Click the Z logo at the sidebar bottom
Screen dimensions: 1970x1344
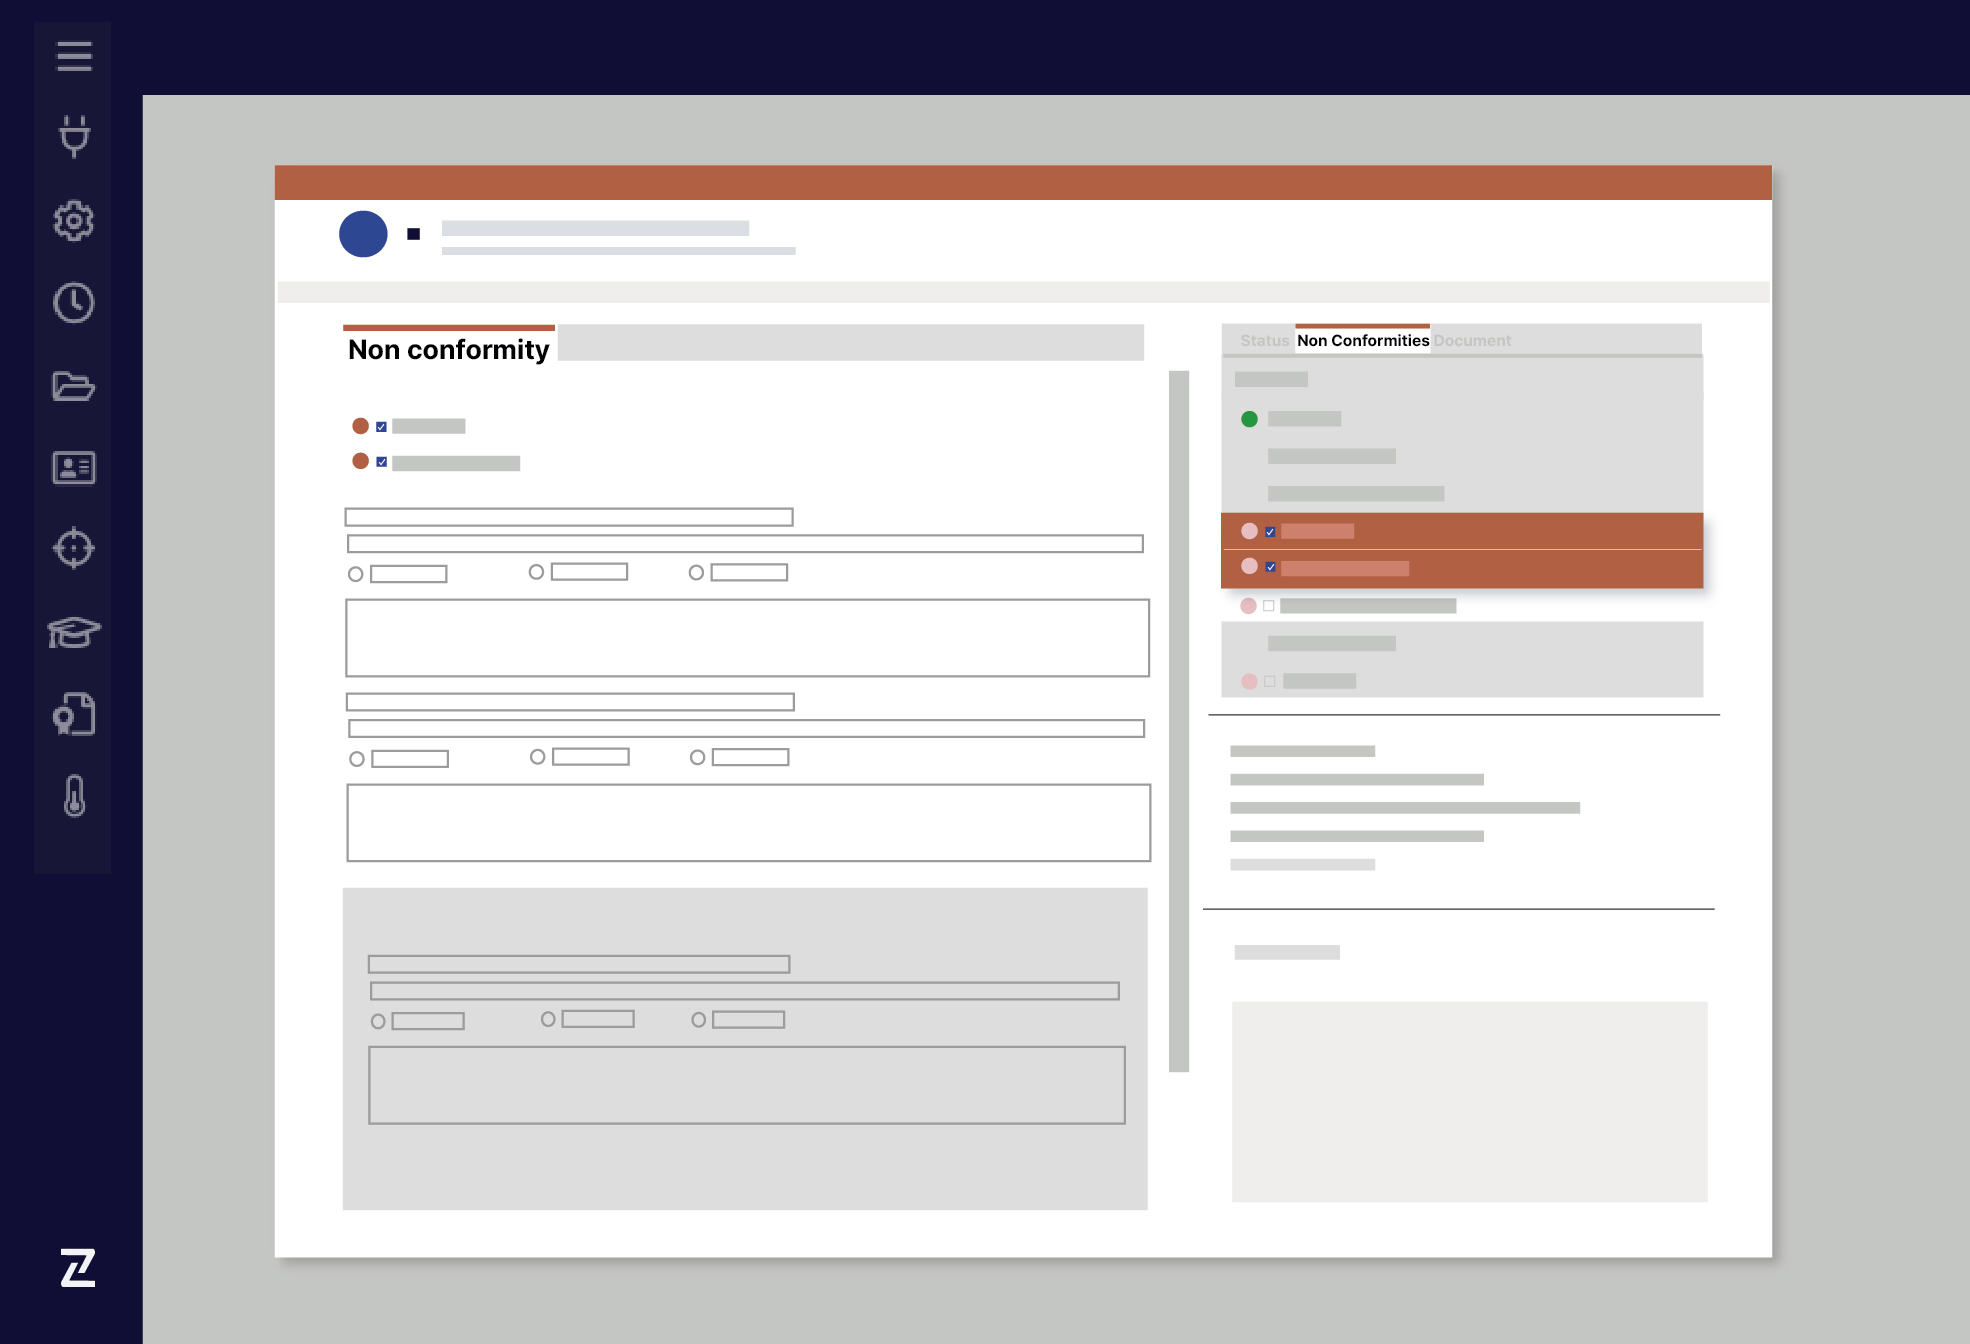point(78,1267)
